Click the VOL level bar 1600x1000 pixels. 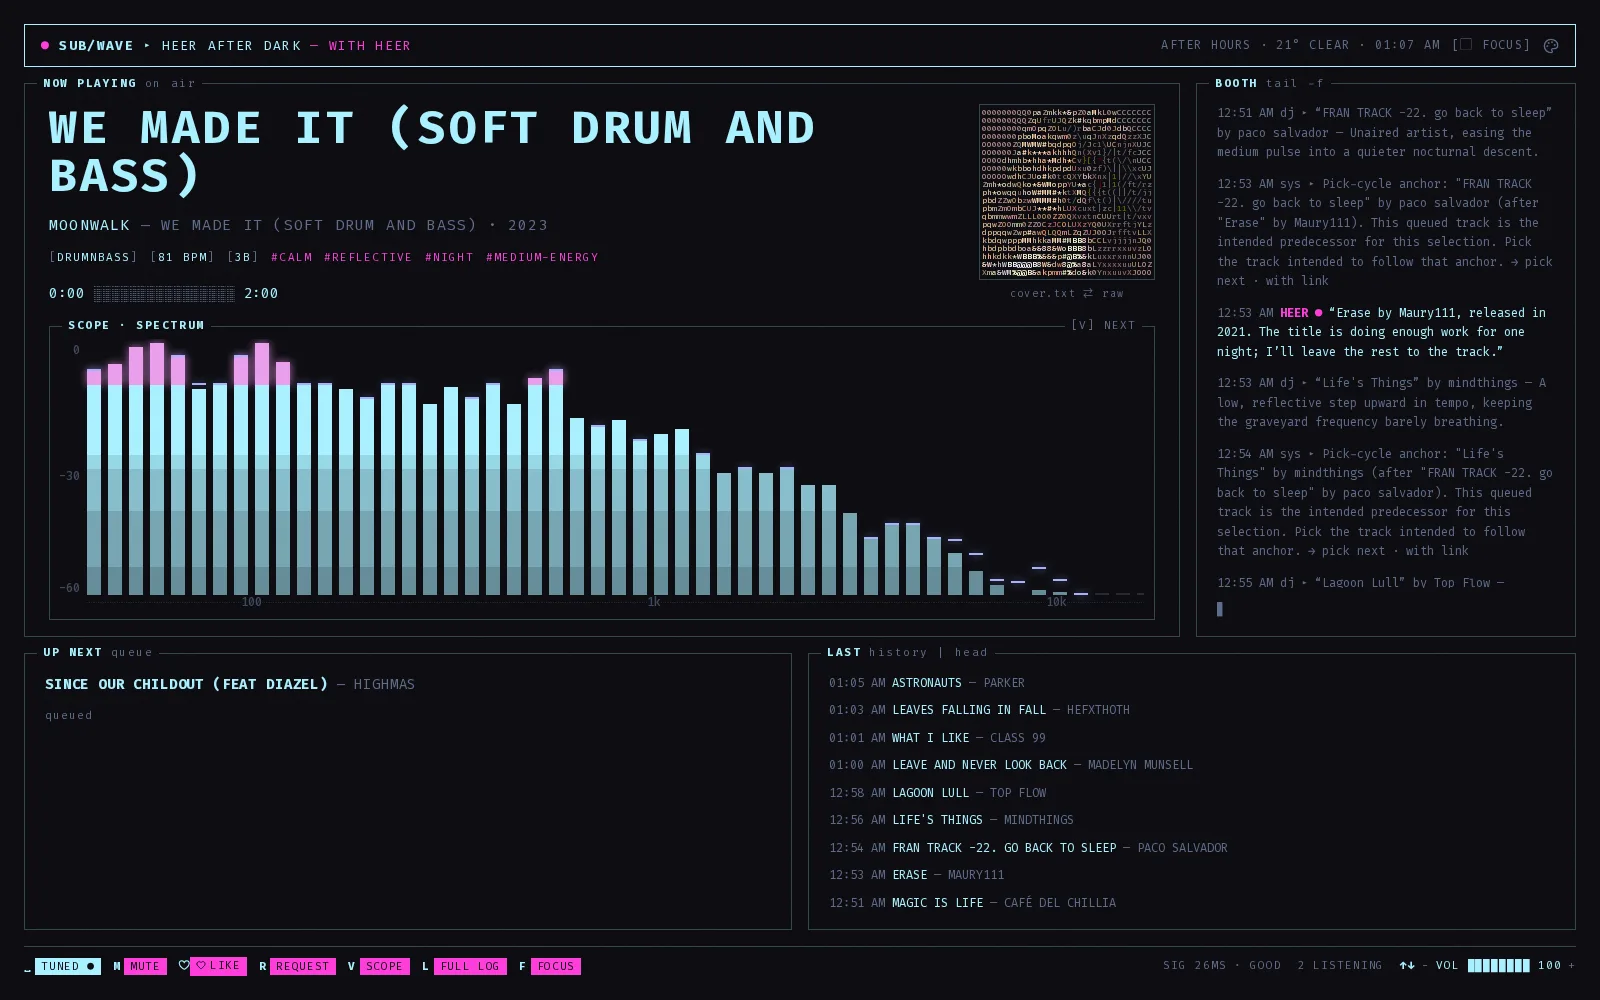(1498, 965)
